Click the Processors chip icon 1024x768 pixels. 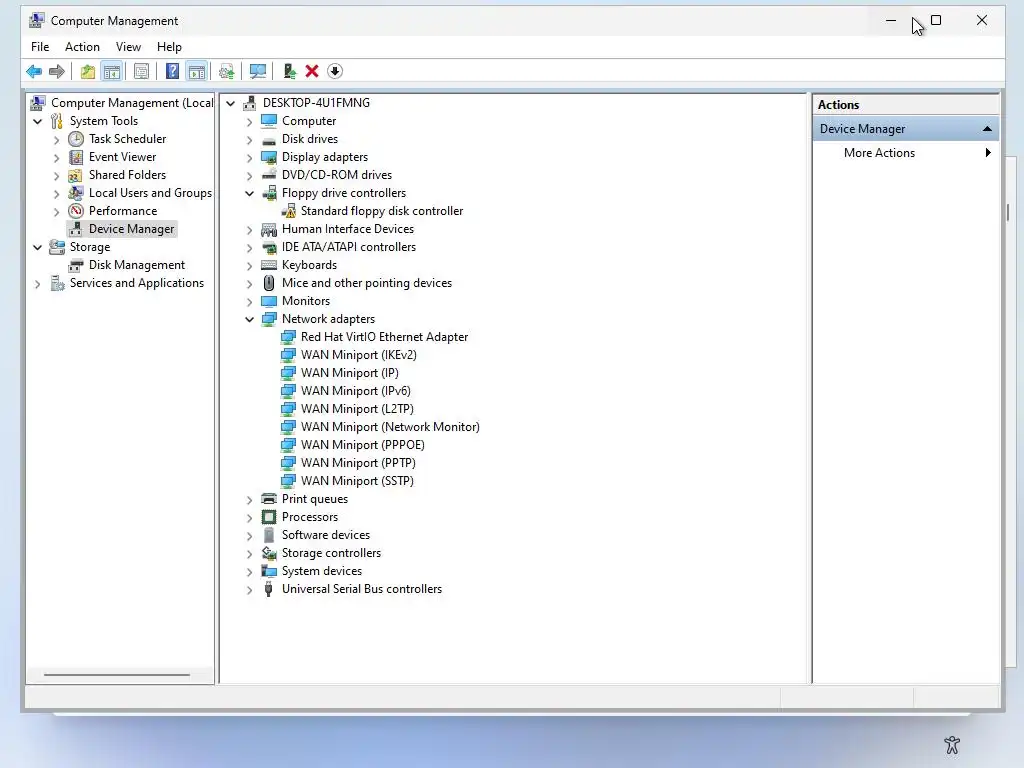[269, 517]
